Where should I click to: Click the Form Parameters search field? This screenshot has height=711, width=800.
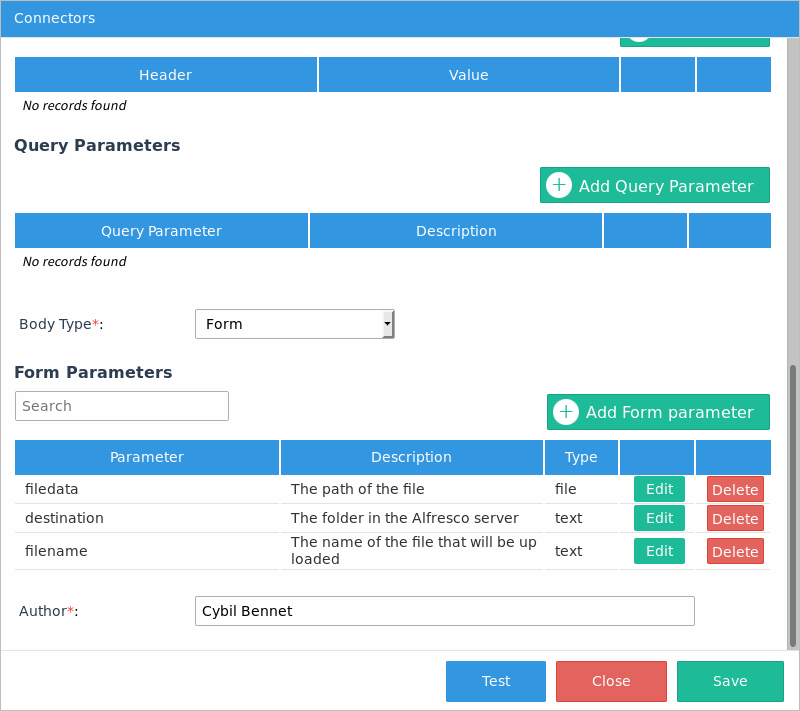pyautogui.click(x=122, y=406)
